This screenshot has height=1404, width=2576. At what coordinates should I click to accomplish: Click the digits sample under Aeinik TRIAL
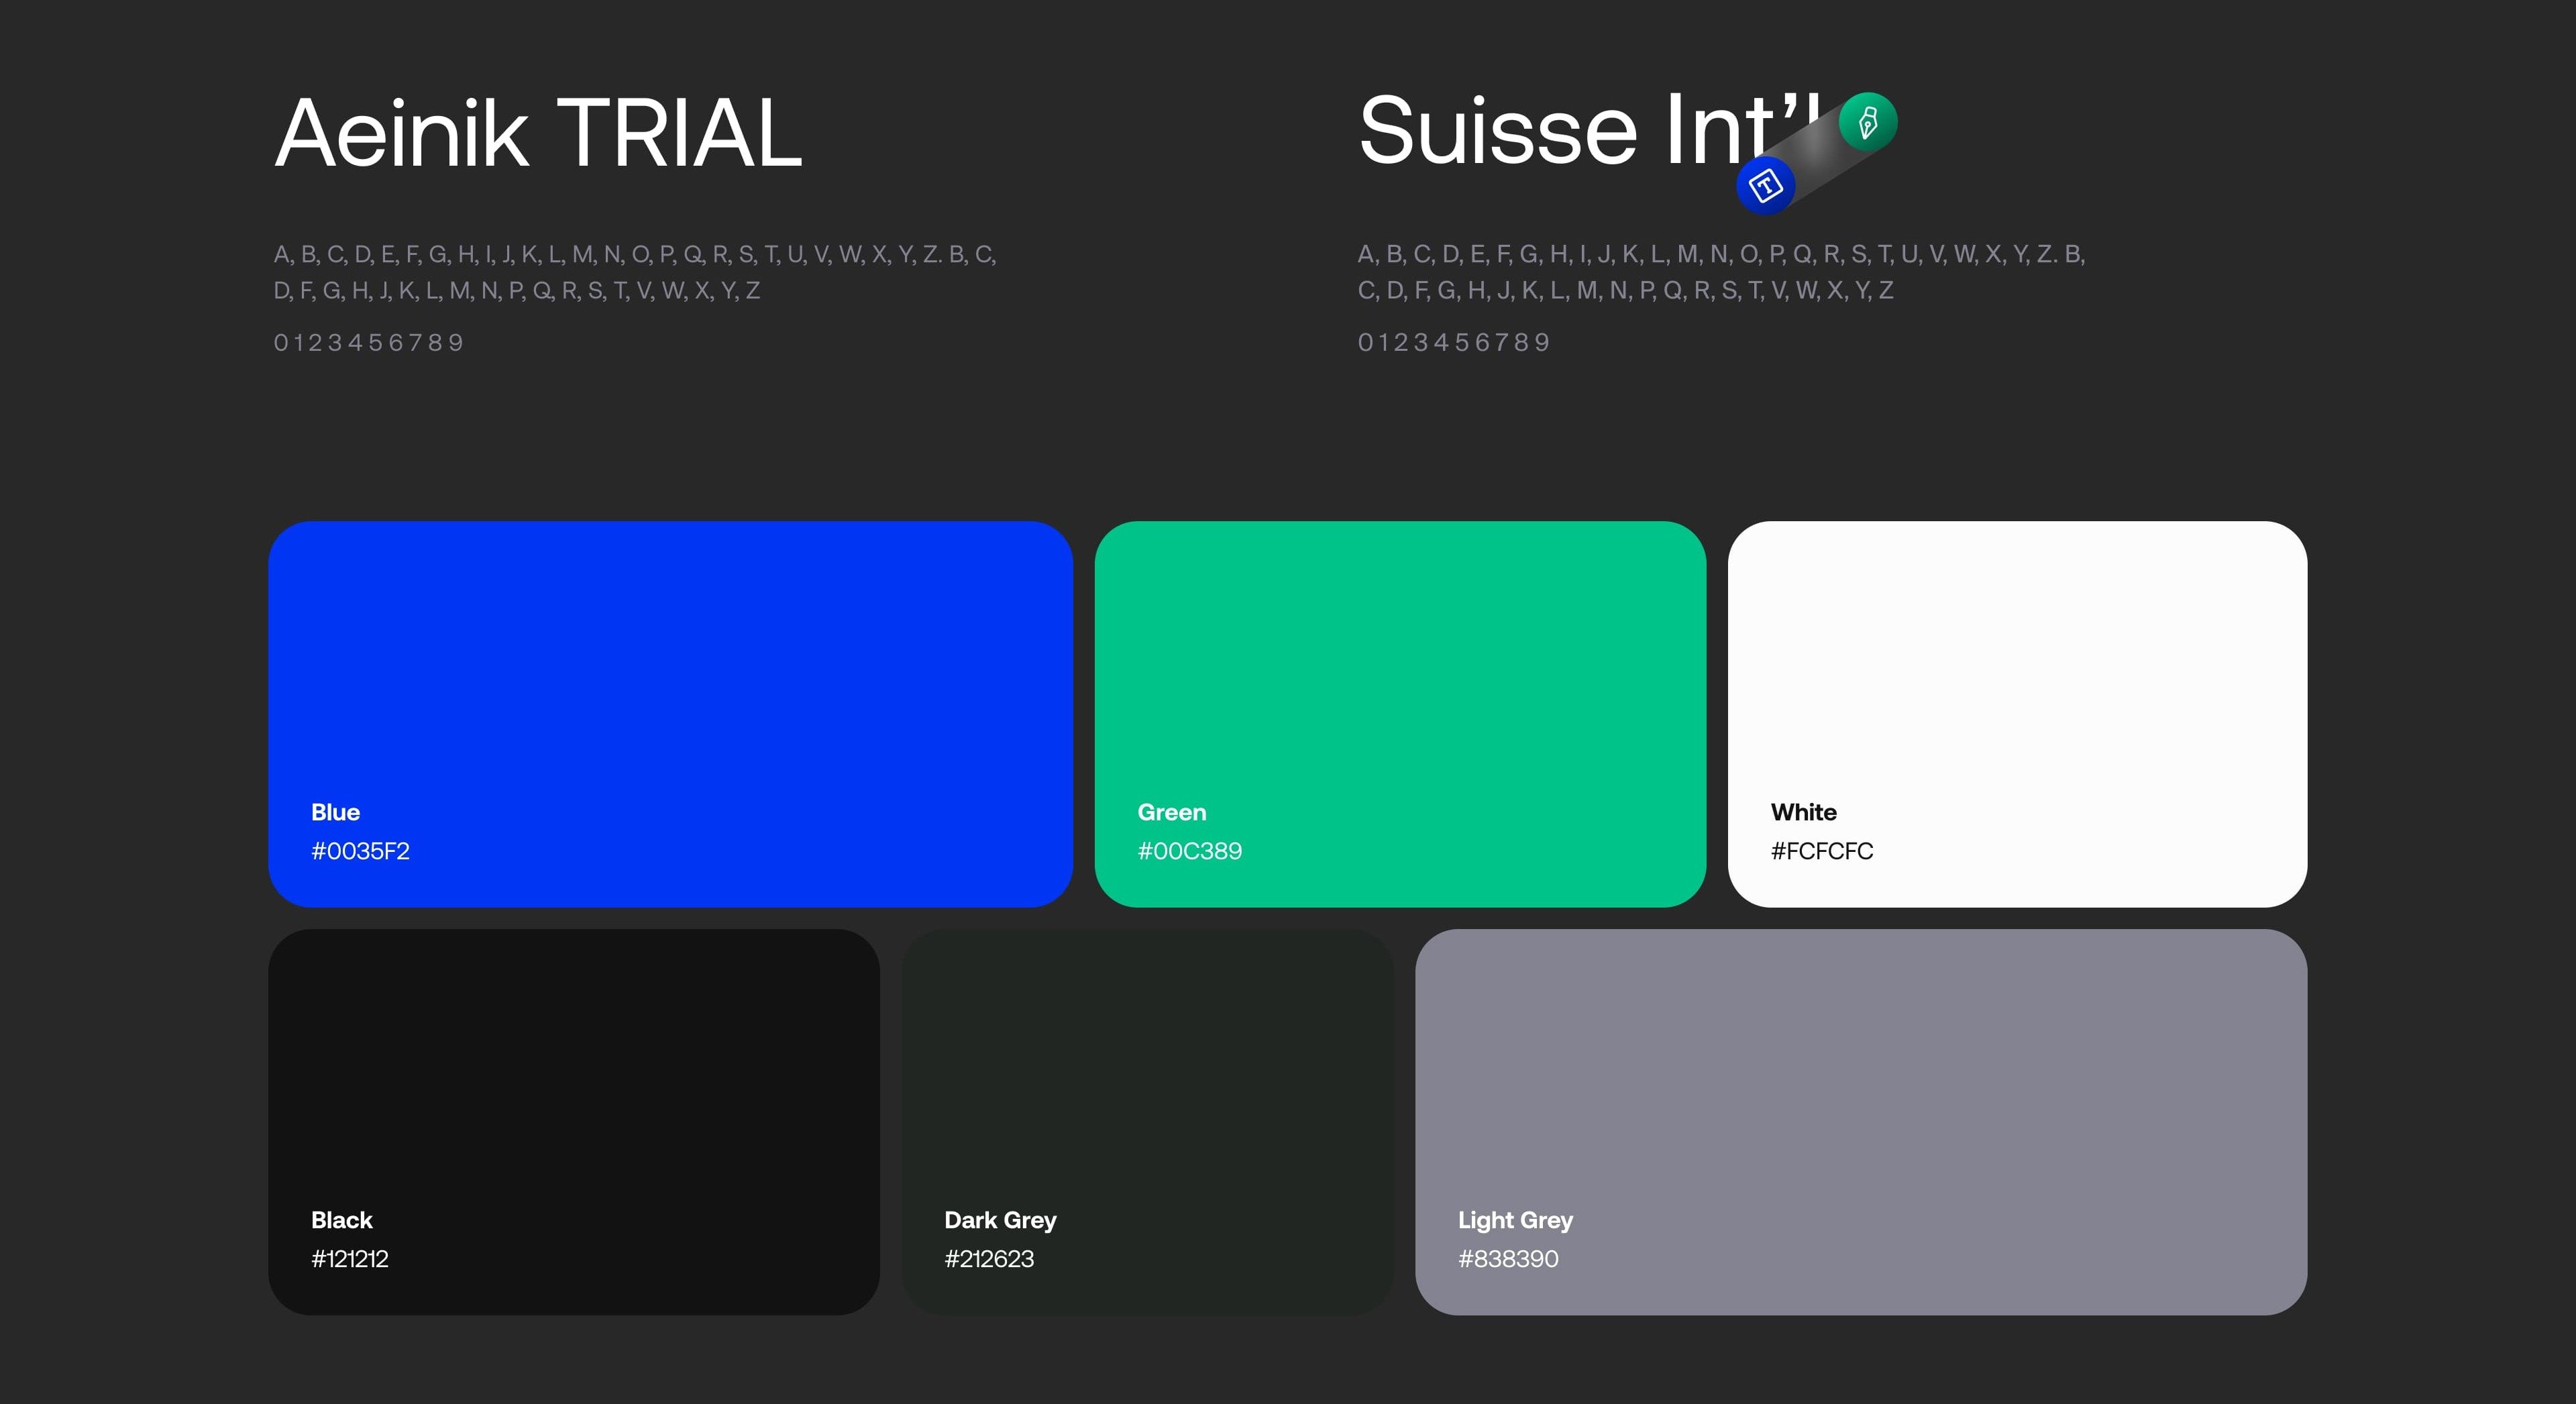coord(369,343)
